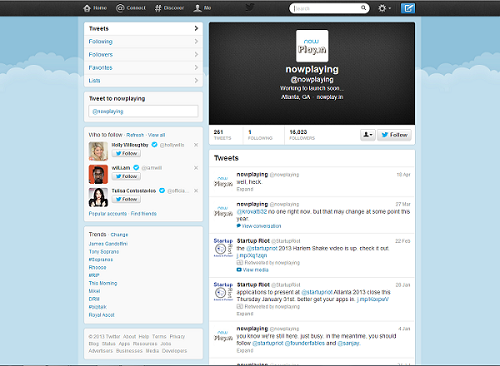500x366 pixels.
Task: View the 1 Following count
Action: (260, 135)
